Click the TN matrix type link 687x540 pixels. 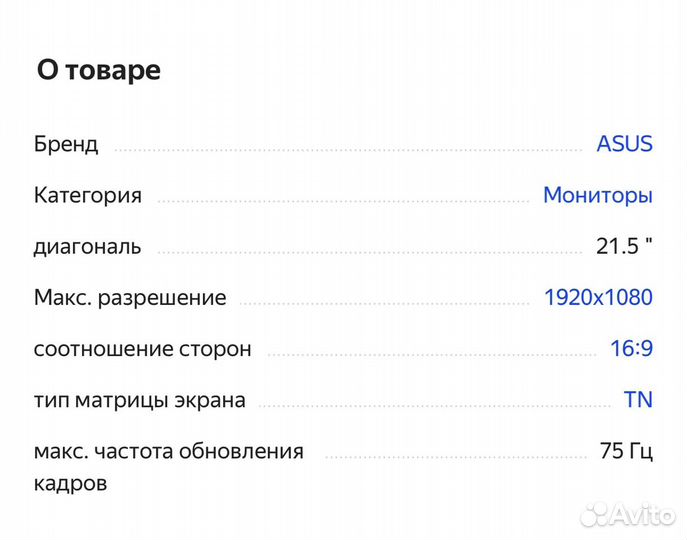(637, 400)
